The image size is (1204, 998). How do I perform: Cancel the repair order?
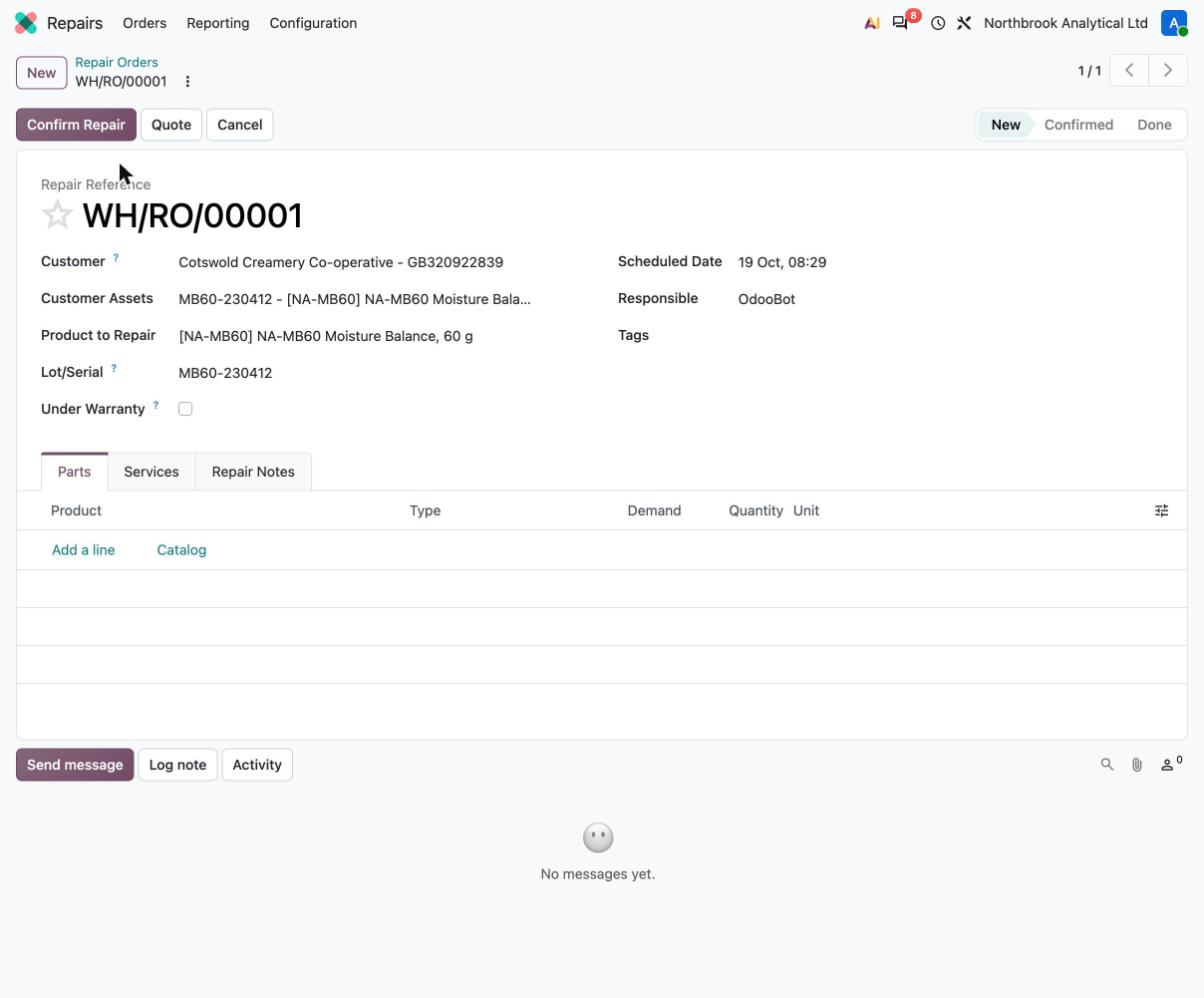(240, 125)
